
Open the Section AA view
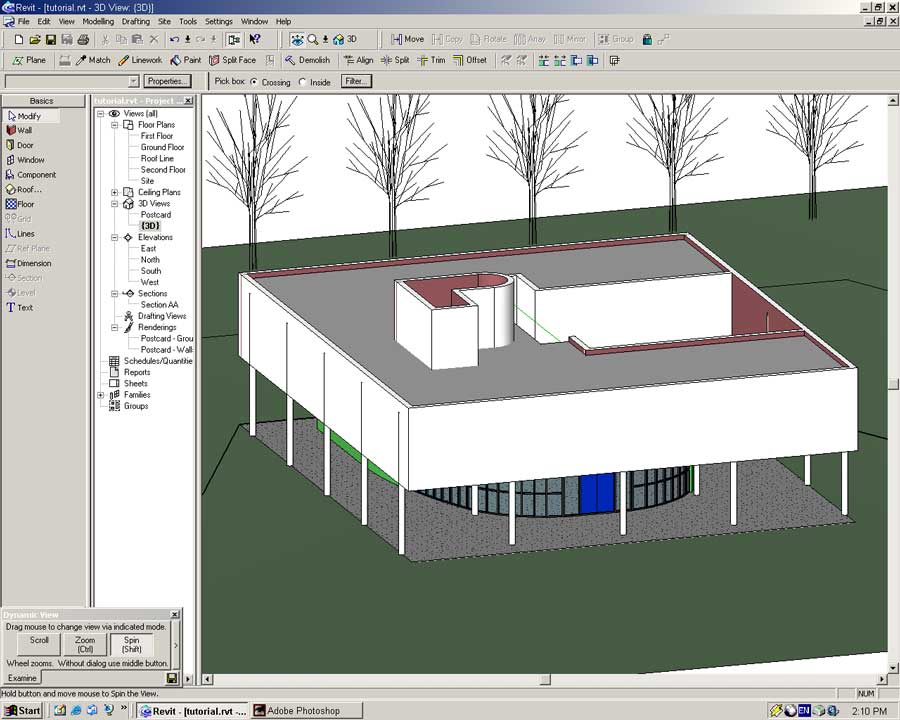(160, 305)
